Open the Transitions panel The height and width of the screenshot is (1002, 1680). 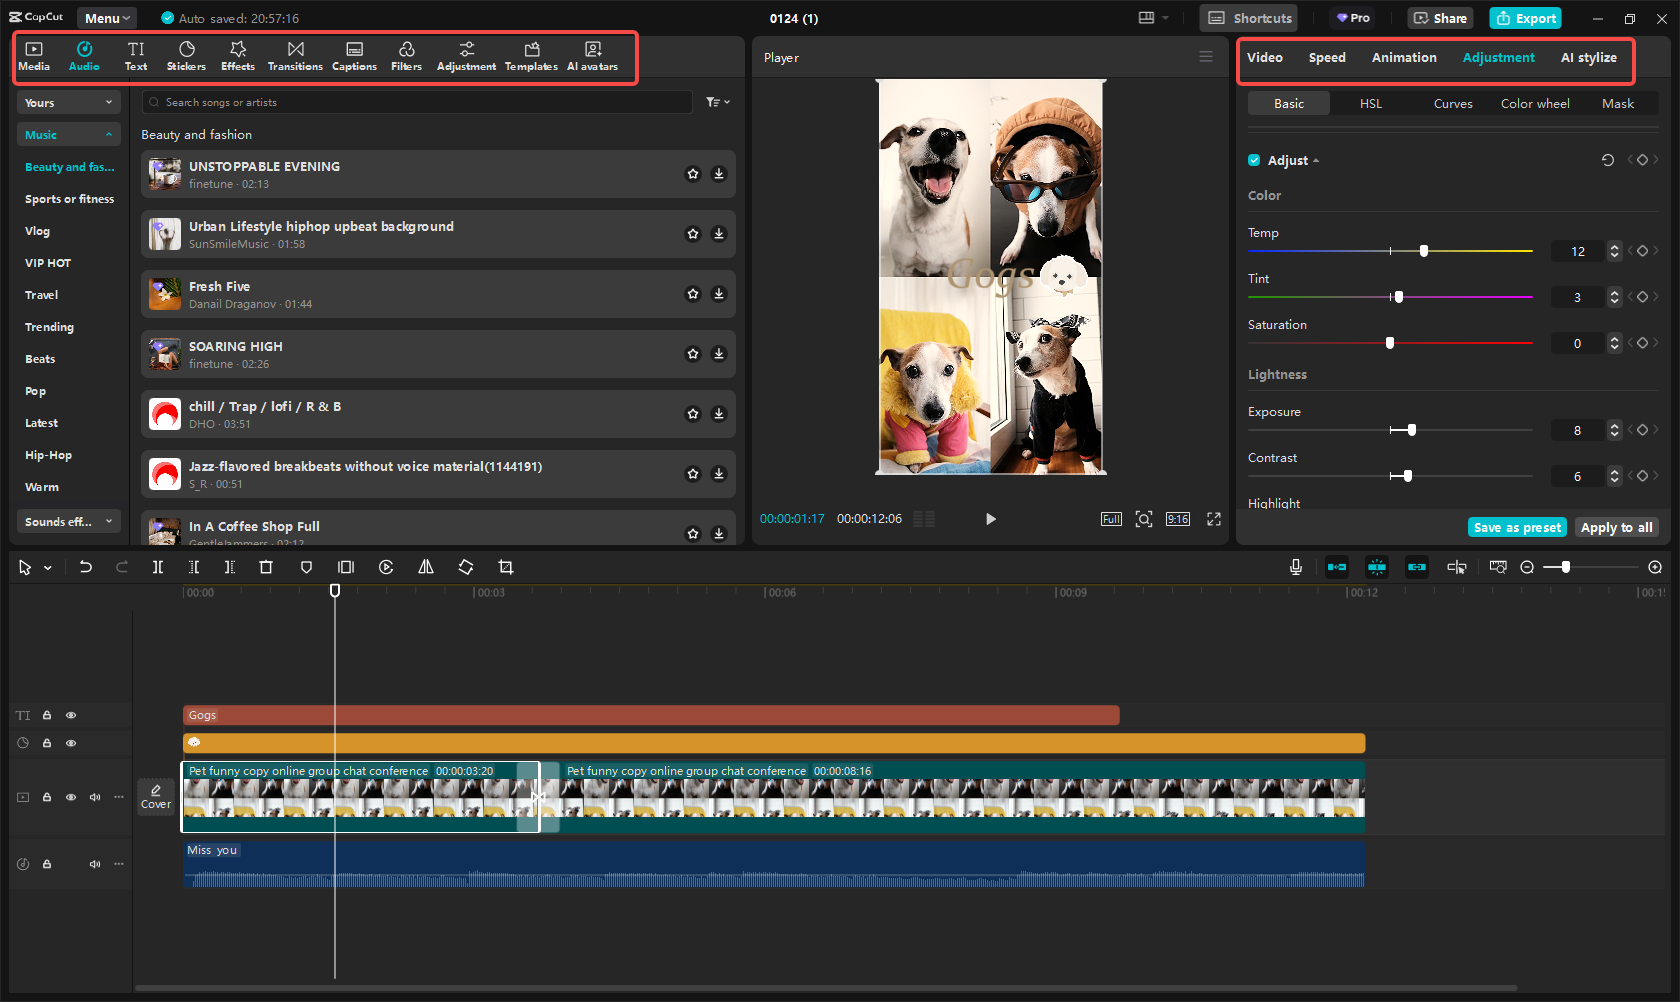click(x=295, y=56)
